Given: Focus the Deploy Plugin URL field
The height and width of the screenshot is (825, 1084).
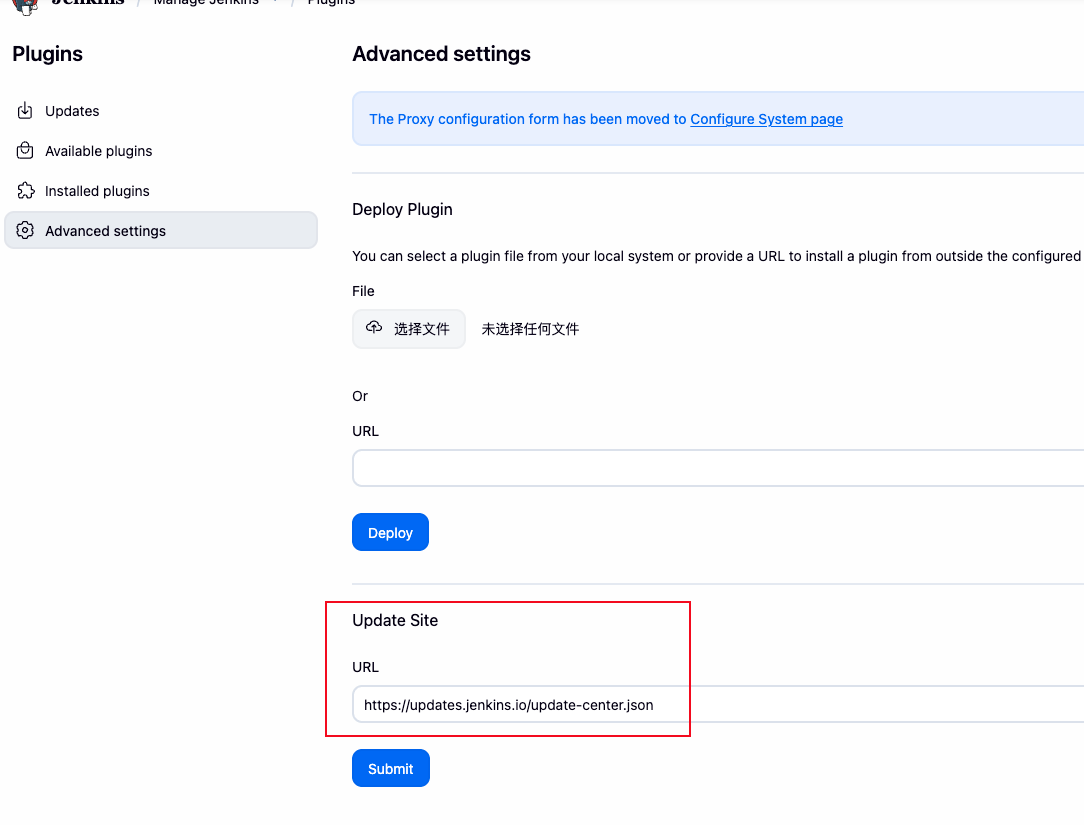Looking at the screenshot, I should (x=718, y=468).
